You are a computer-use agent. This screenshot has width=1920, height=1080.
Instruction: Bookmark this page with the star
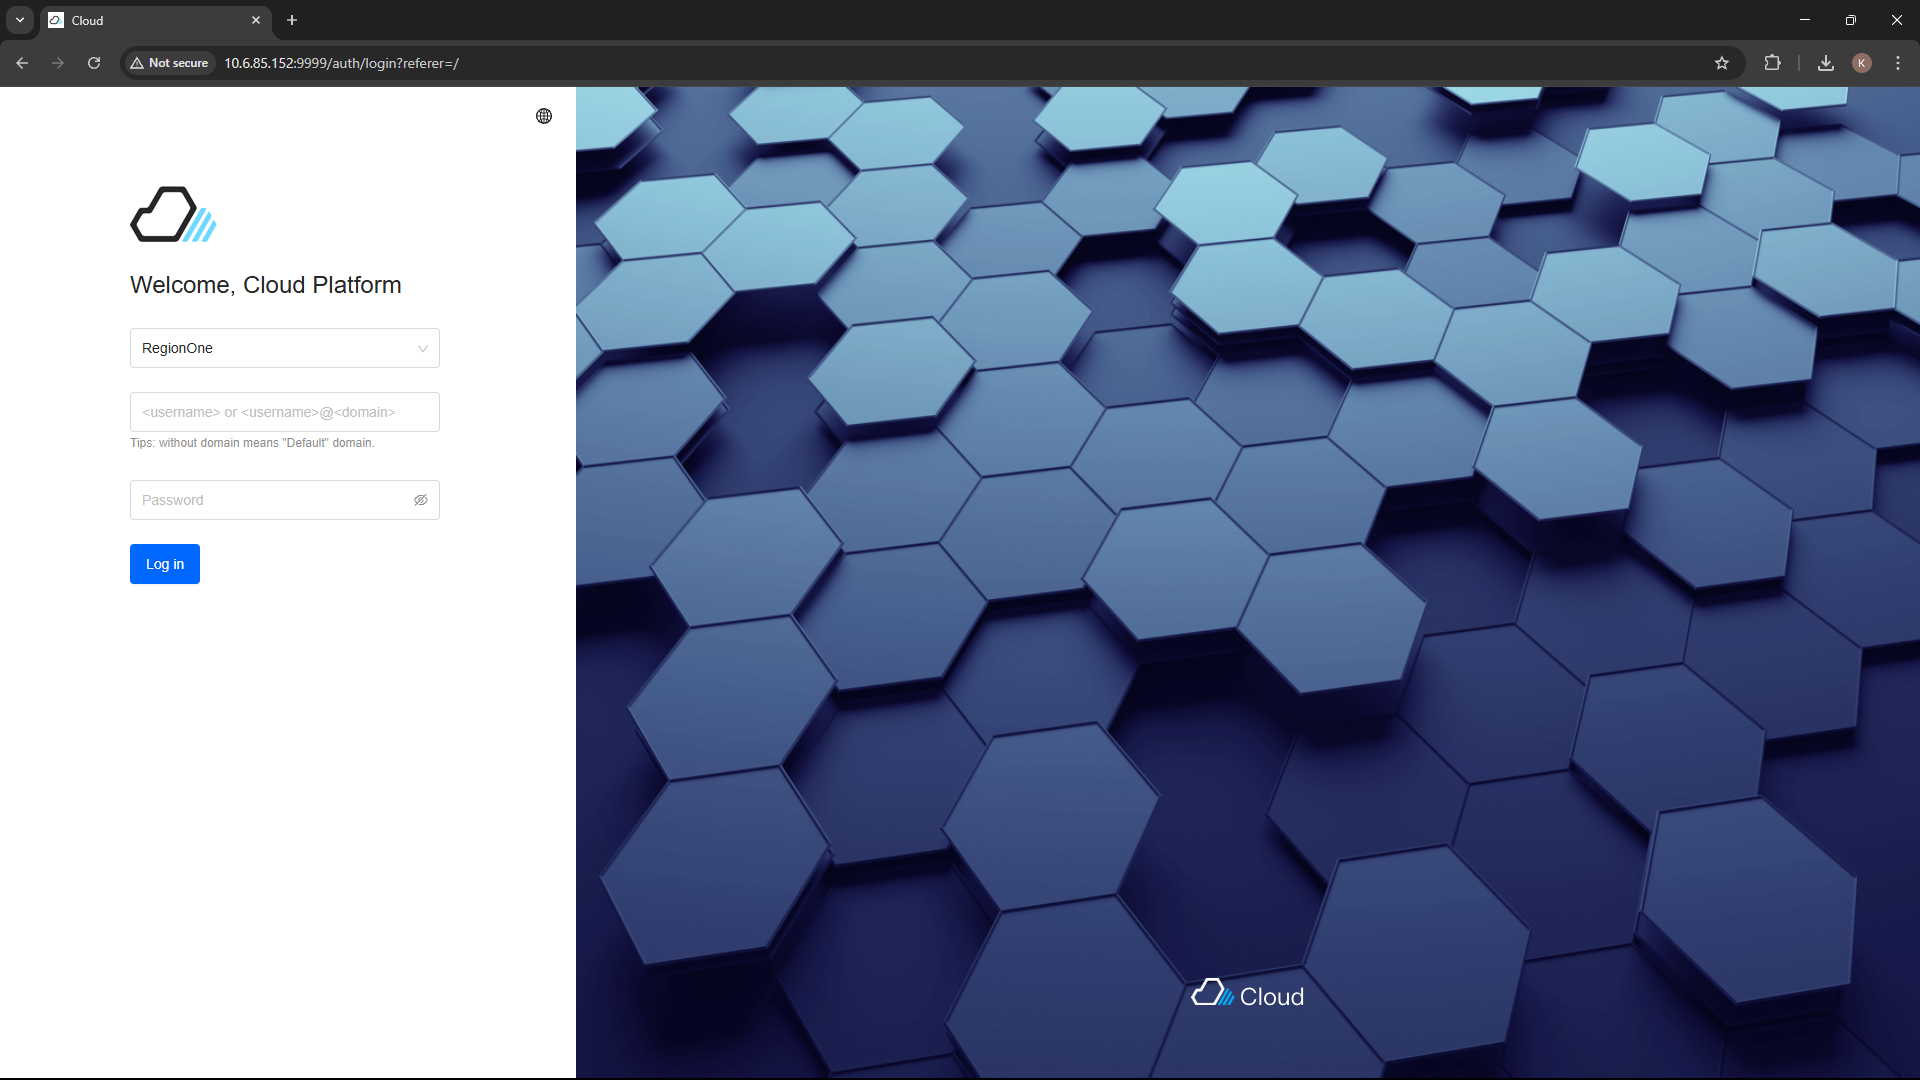coord(1723,63)
